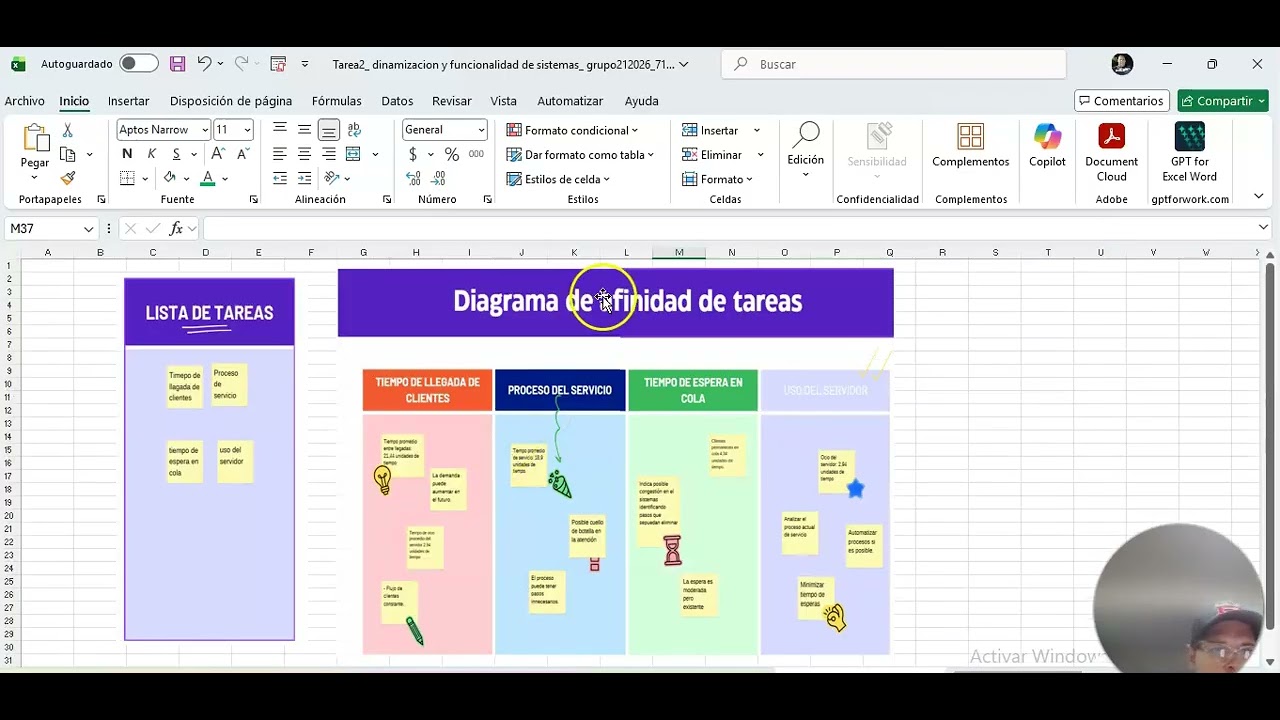Click the increase decimal icon

pyautogui.click(x=413, y=178)
